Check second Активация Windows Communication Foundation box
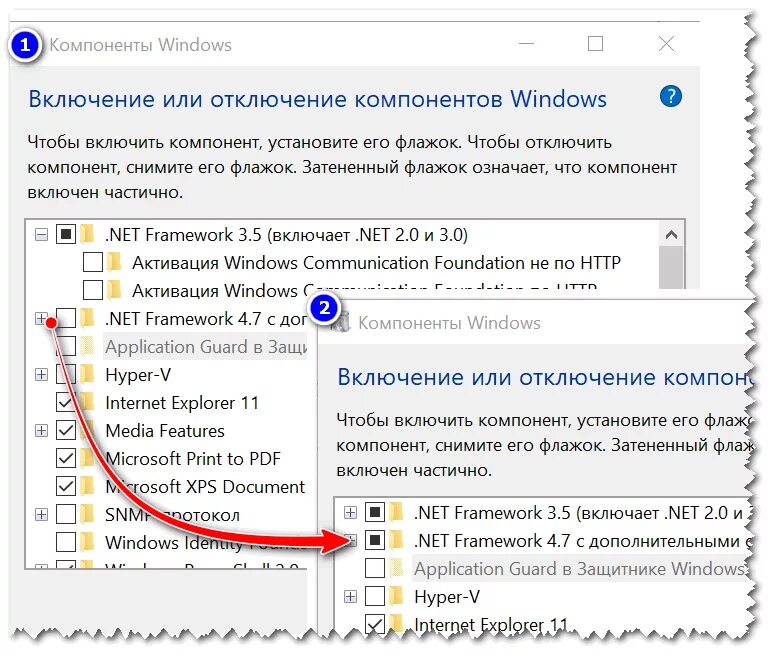 [93, 290]
